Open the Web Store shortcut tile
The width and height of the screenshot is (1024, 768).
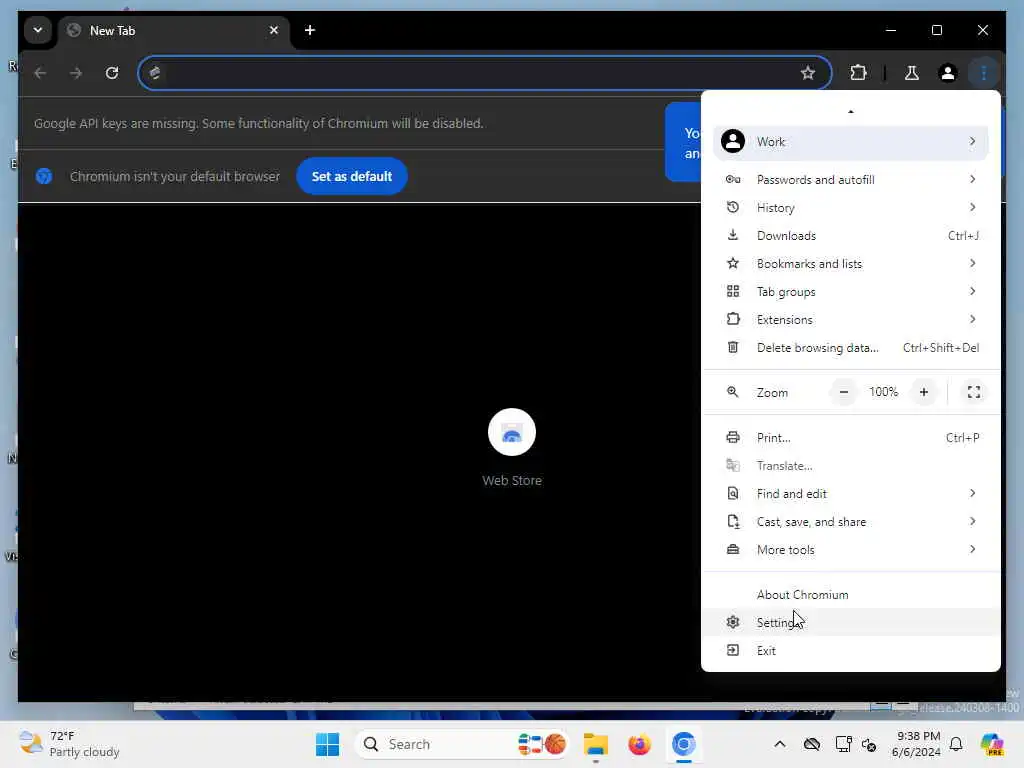511,447
